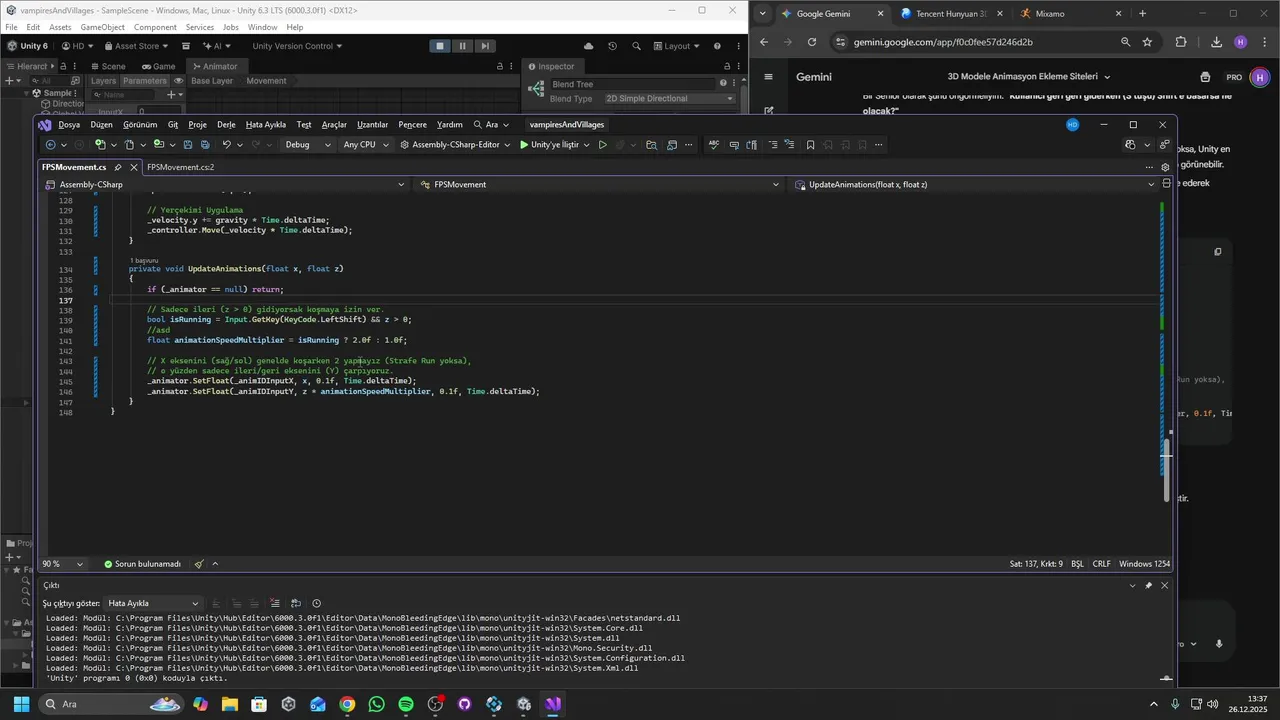
Task: Select the Layers toggle in Animator
Action: (x=103, y=81)
